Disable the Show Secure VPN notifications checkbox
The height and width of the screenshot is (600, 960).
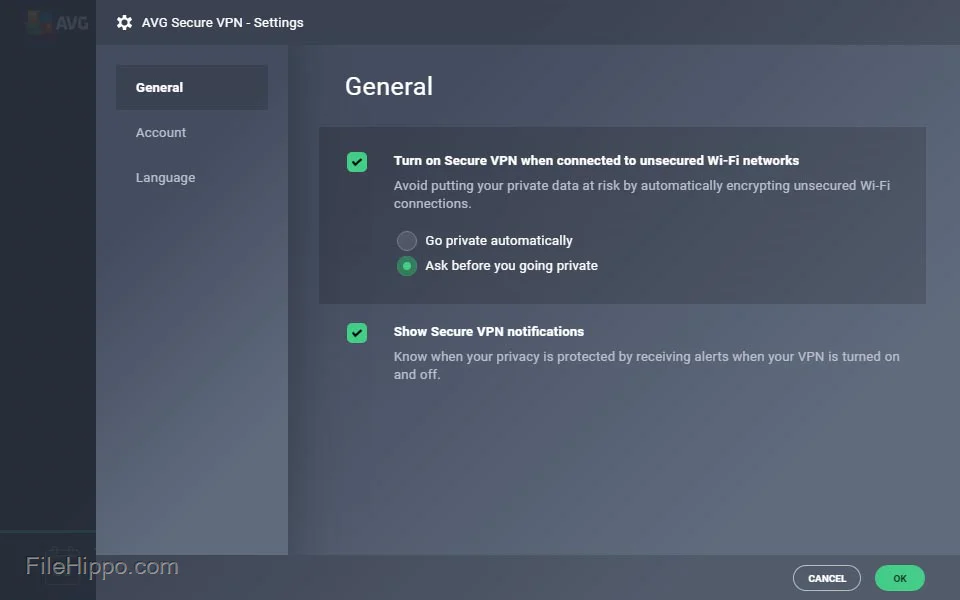click(357, 333)
